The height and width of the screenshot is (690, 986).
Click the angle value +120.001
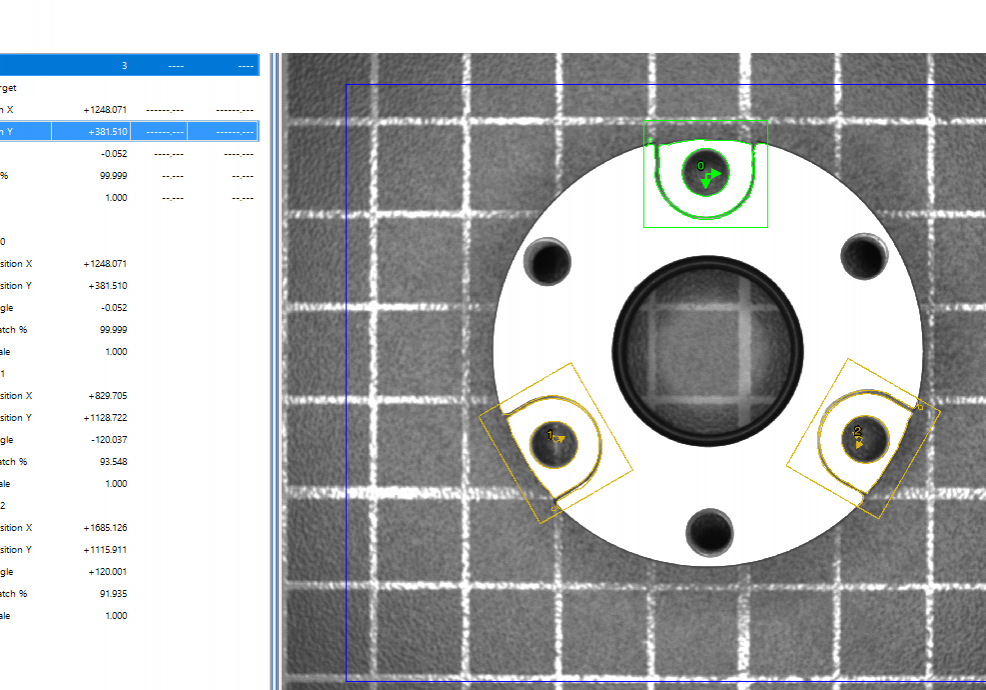coord(107,572)
